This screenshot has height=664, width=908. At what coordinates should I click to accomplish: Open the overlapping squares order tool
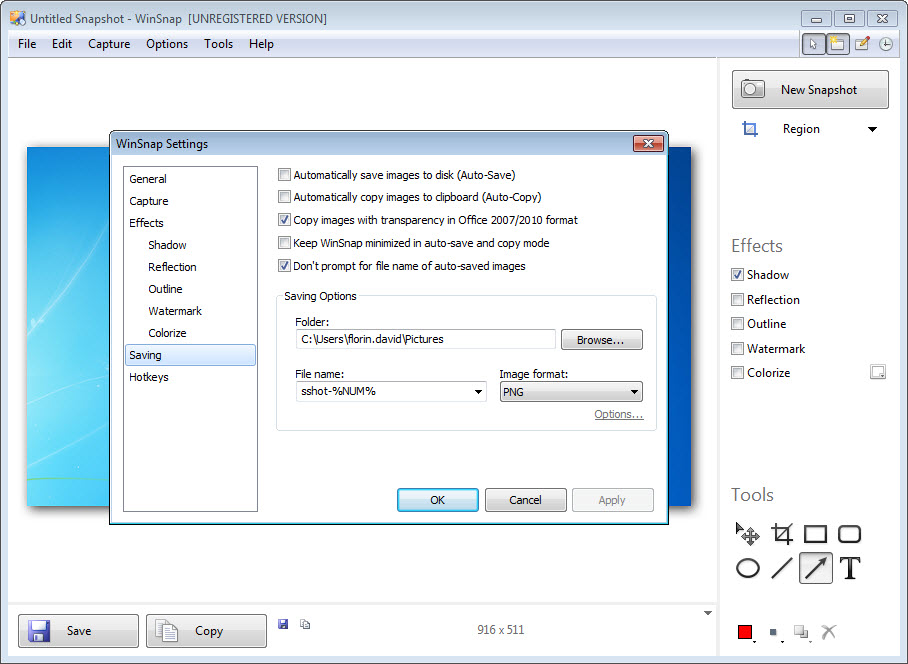coord(801,632)
